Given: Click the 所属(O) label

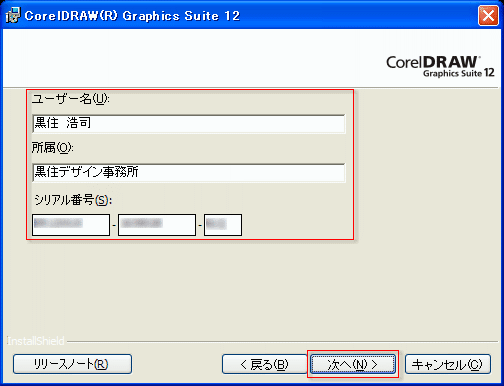Looking at the screenshot, I should 52,148.
